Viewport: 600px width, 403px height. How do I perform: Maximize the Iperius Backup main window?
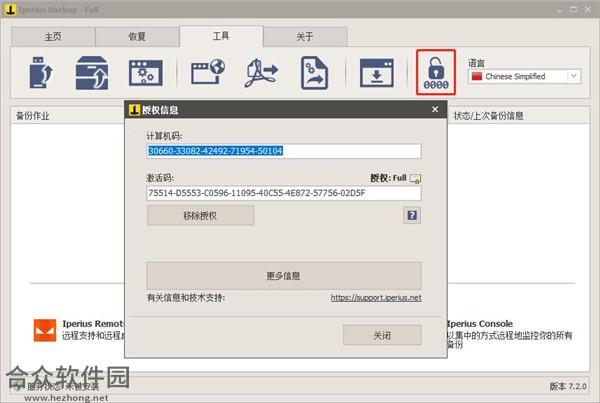click(x=574, y=10)
